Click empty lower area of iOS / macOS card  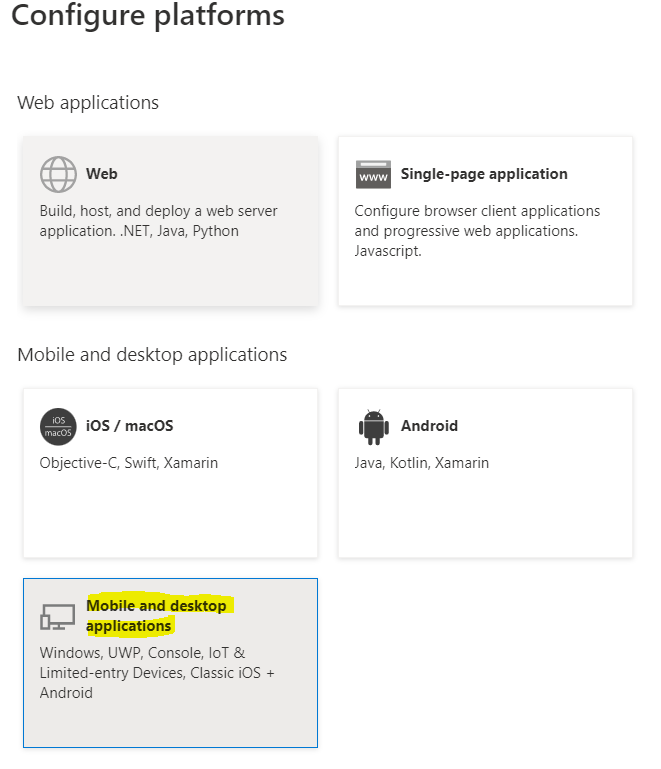pos(170,515)
